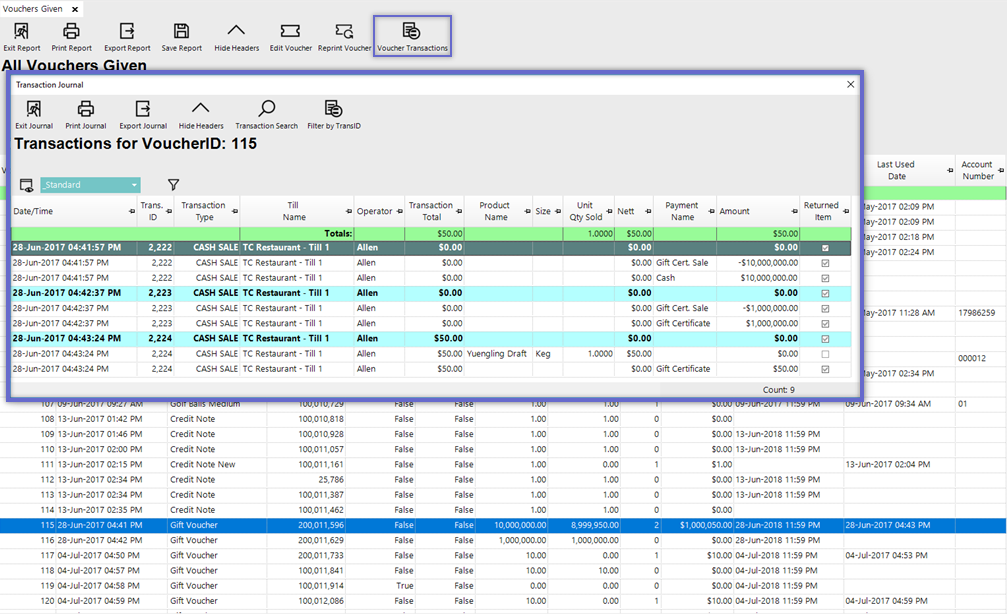Toggle Returned Item checkbox on $50.00 Gift Certificate row

(x=825, y=369)
